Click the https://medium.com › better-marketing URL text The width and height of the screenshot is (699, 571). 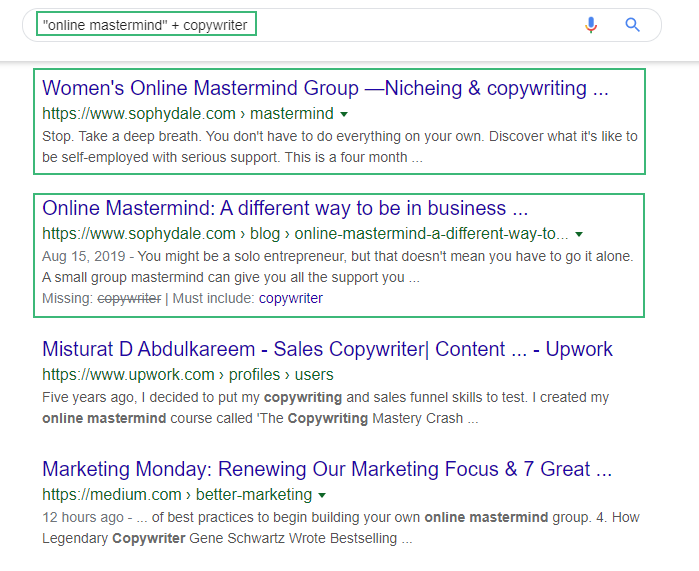[x=177, y=495]
